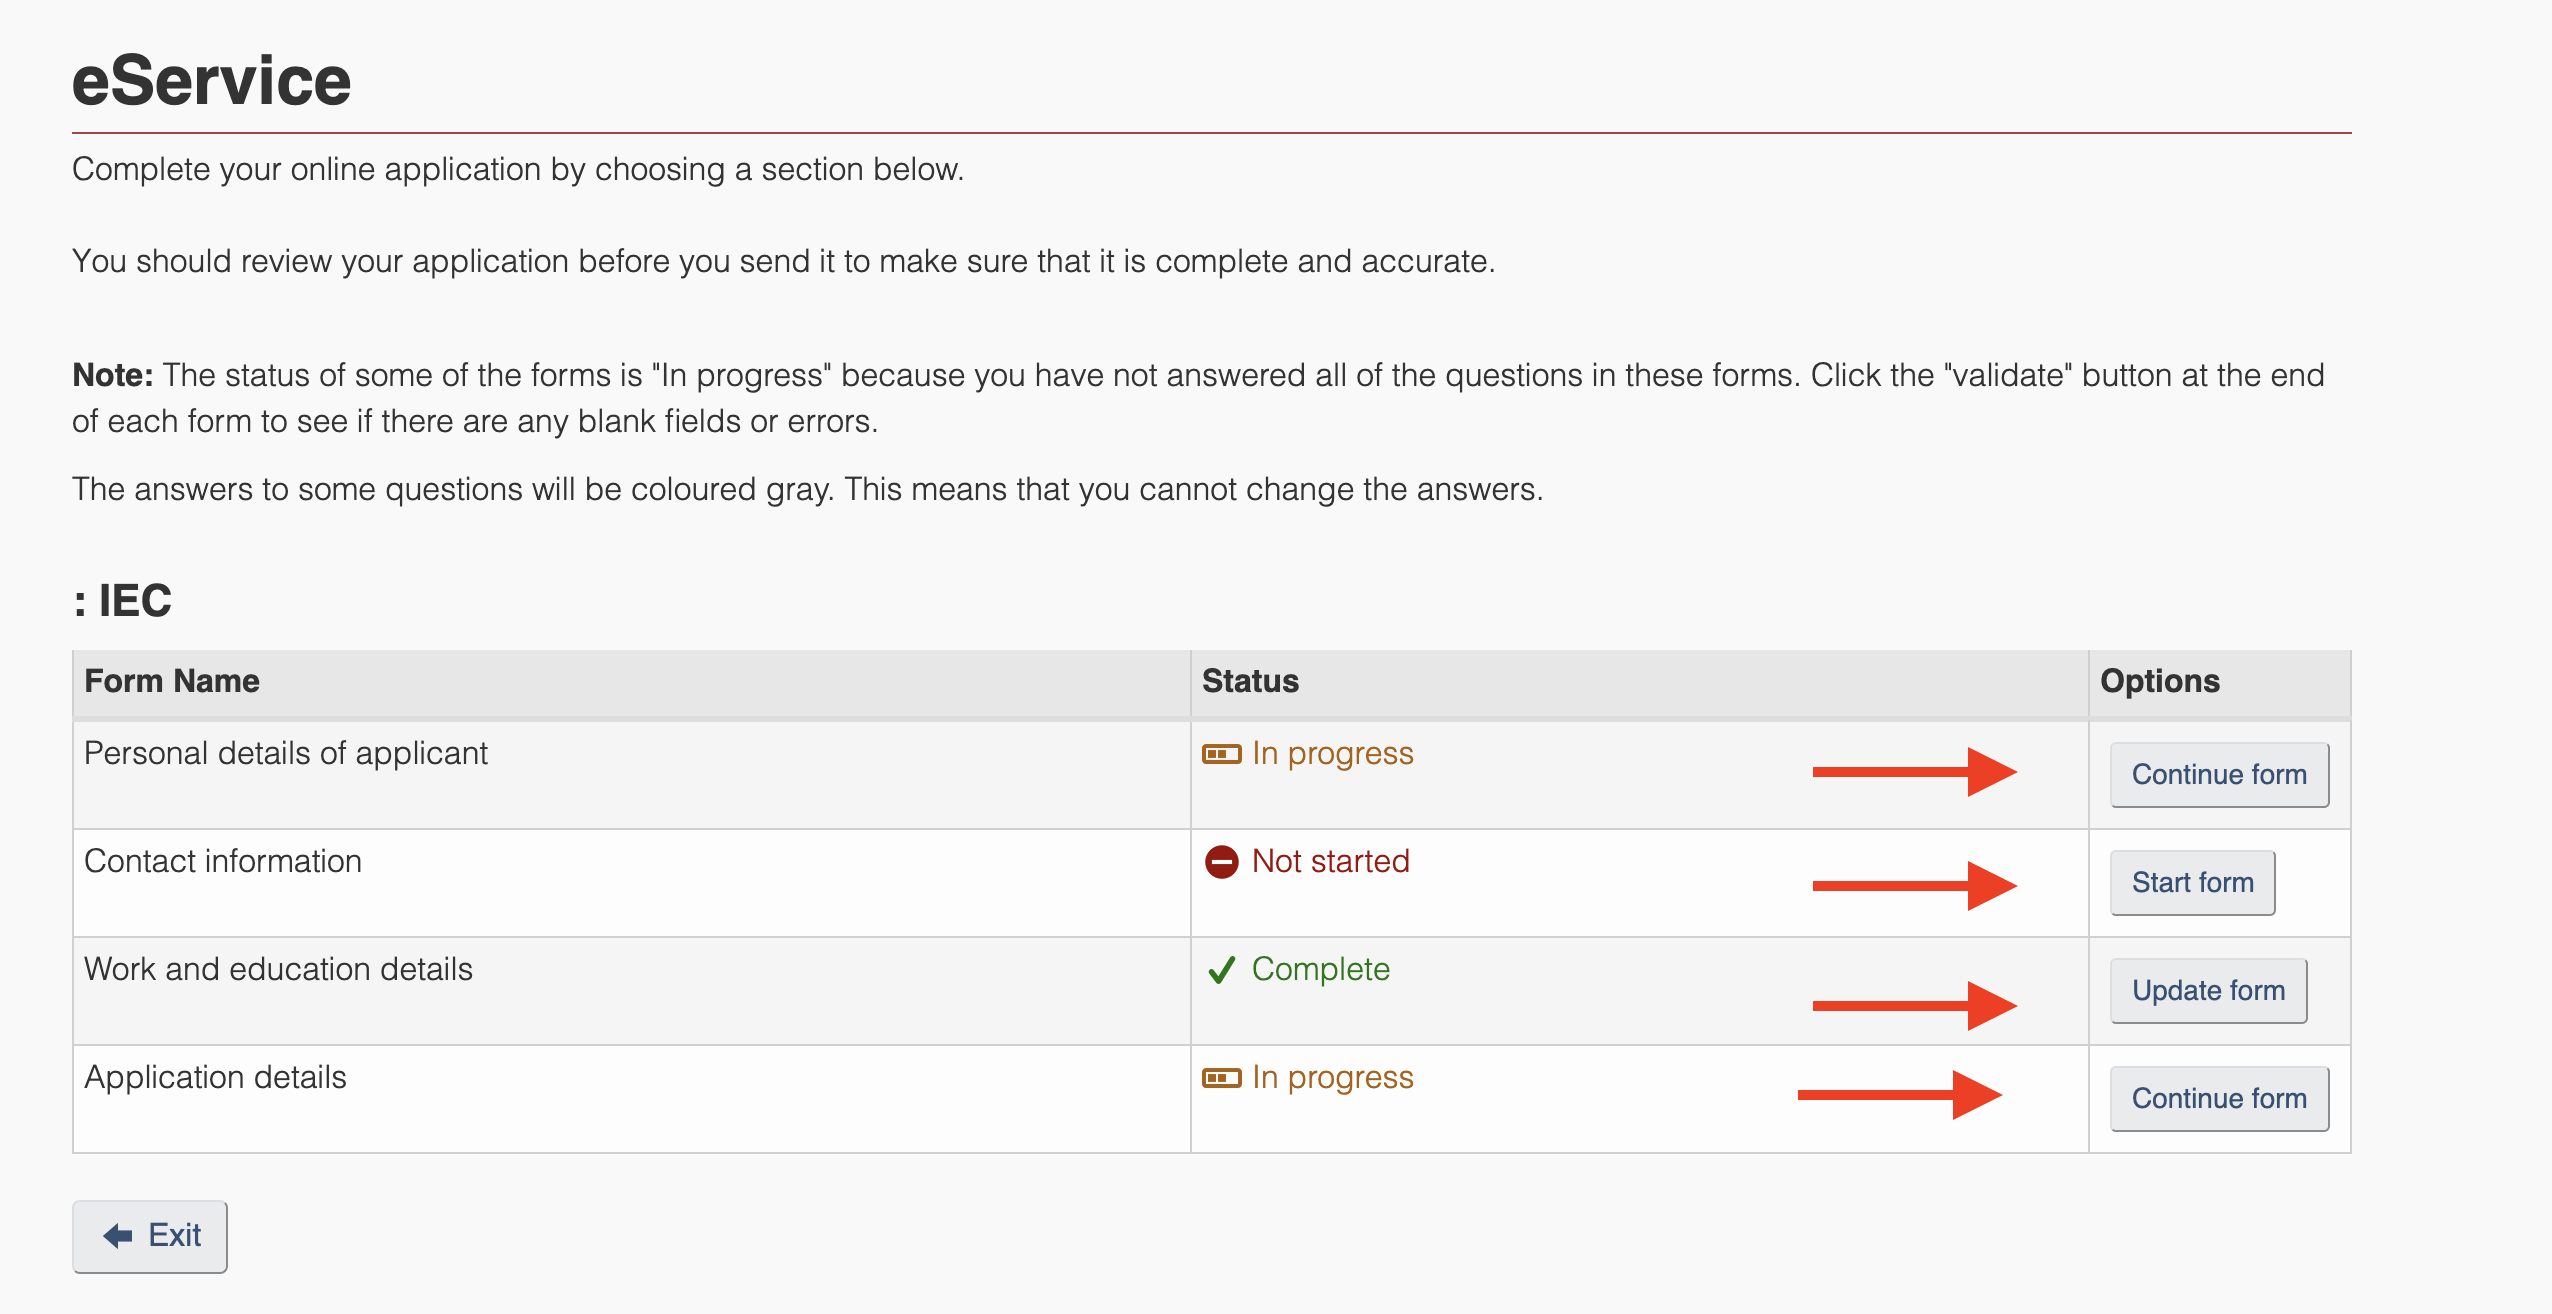This screenshot has width=2552, height=1314.
Task: Click the Exit button
Action: pyautogui.click(x=150, y=1235)
